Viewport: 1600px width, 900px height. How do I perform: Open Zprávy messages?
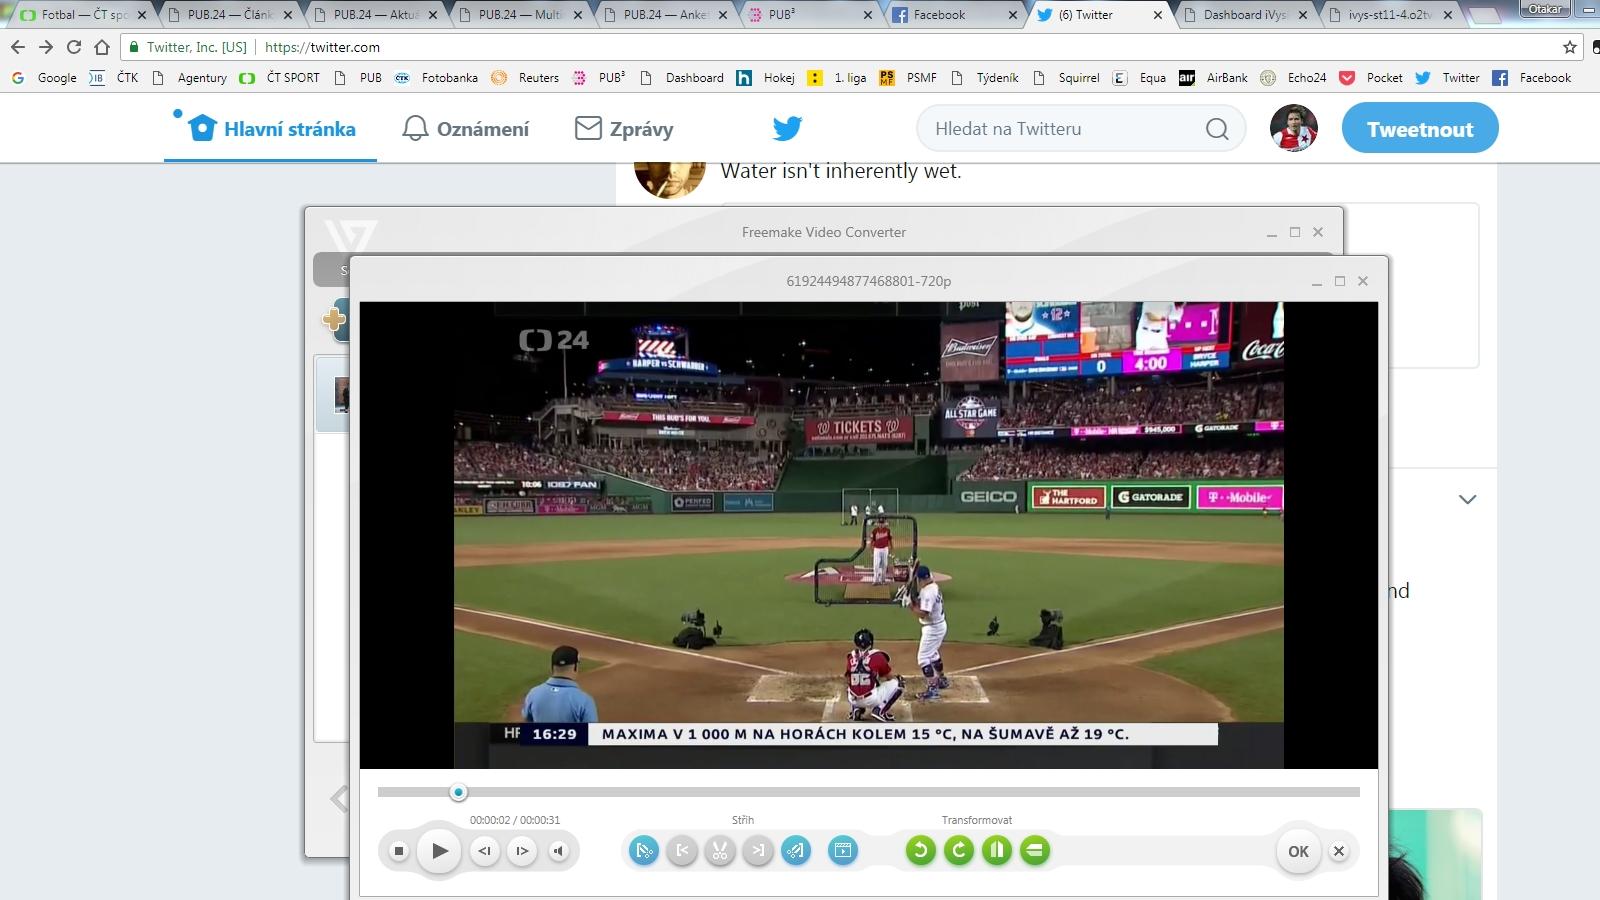pos(624,129)
